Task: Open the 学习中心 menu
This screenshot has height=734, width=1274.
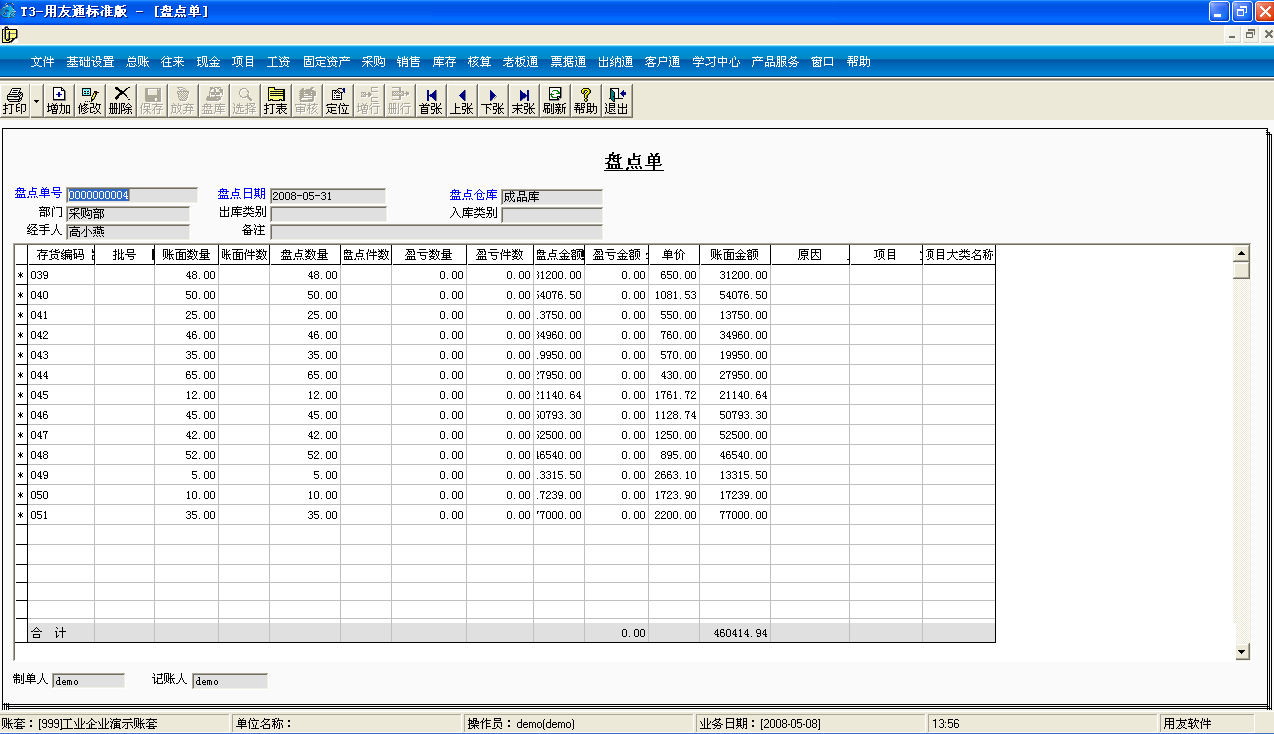Action: point(716,62)
